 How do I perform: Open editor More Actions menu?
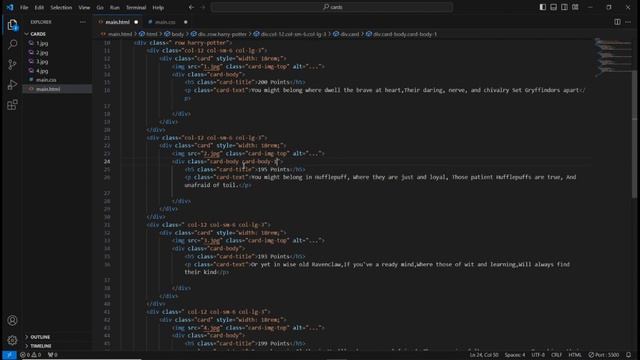[628, 22]
